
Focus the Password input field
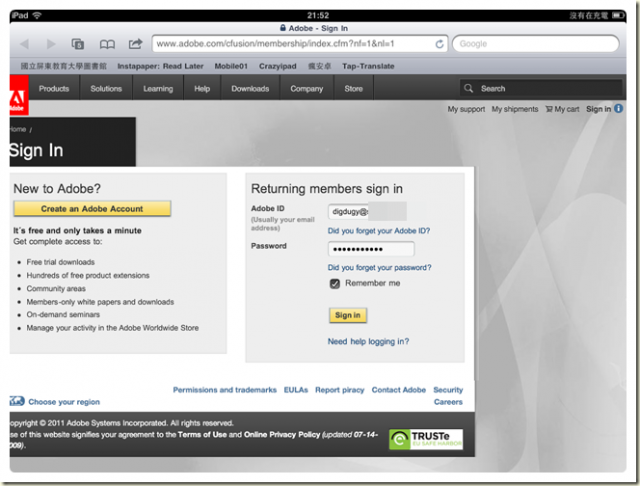pyautogui.click(x=371, y=249)
